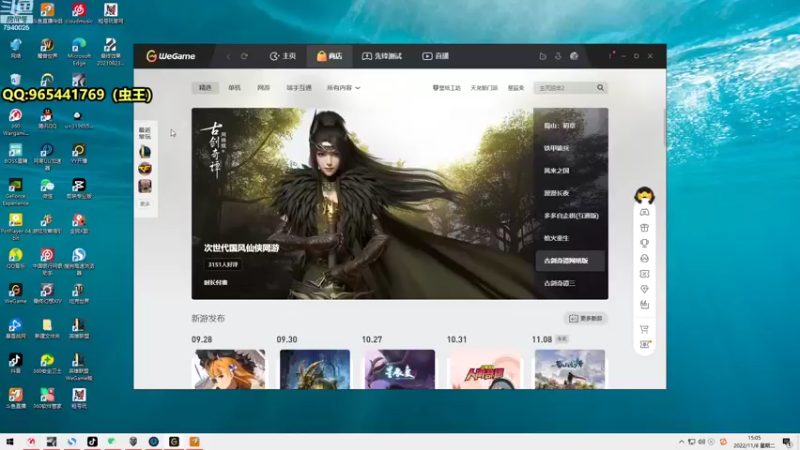Screen dimensions: 800x450
Task: Click the ticket icon with orange dot
Action: 645,344
